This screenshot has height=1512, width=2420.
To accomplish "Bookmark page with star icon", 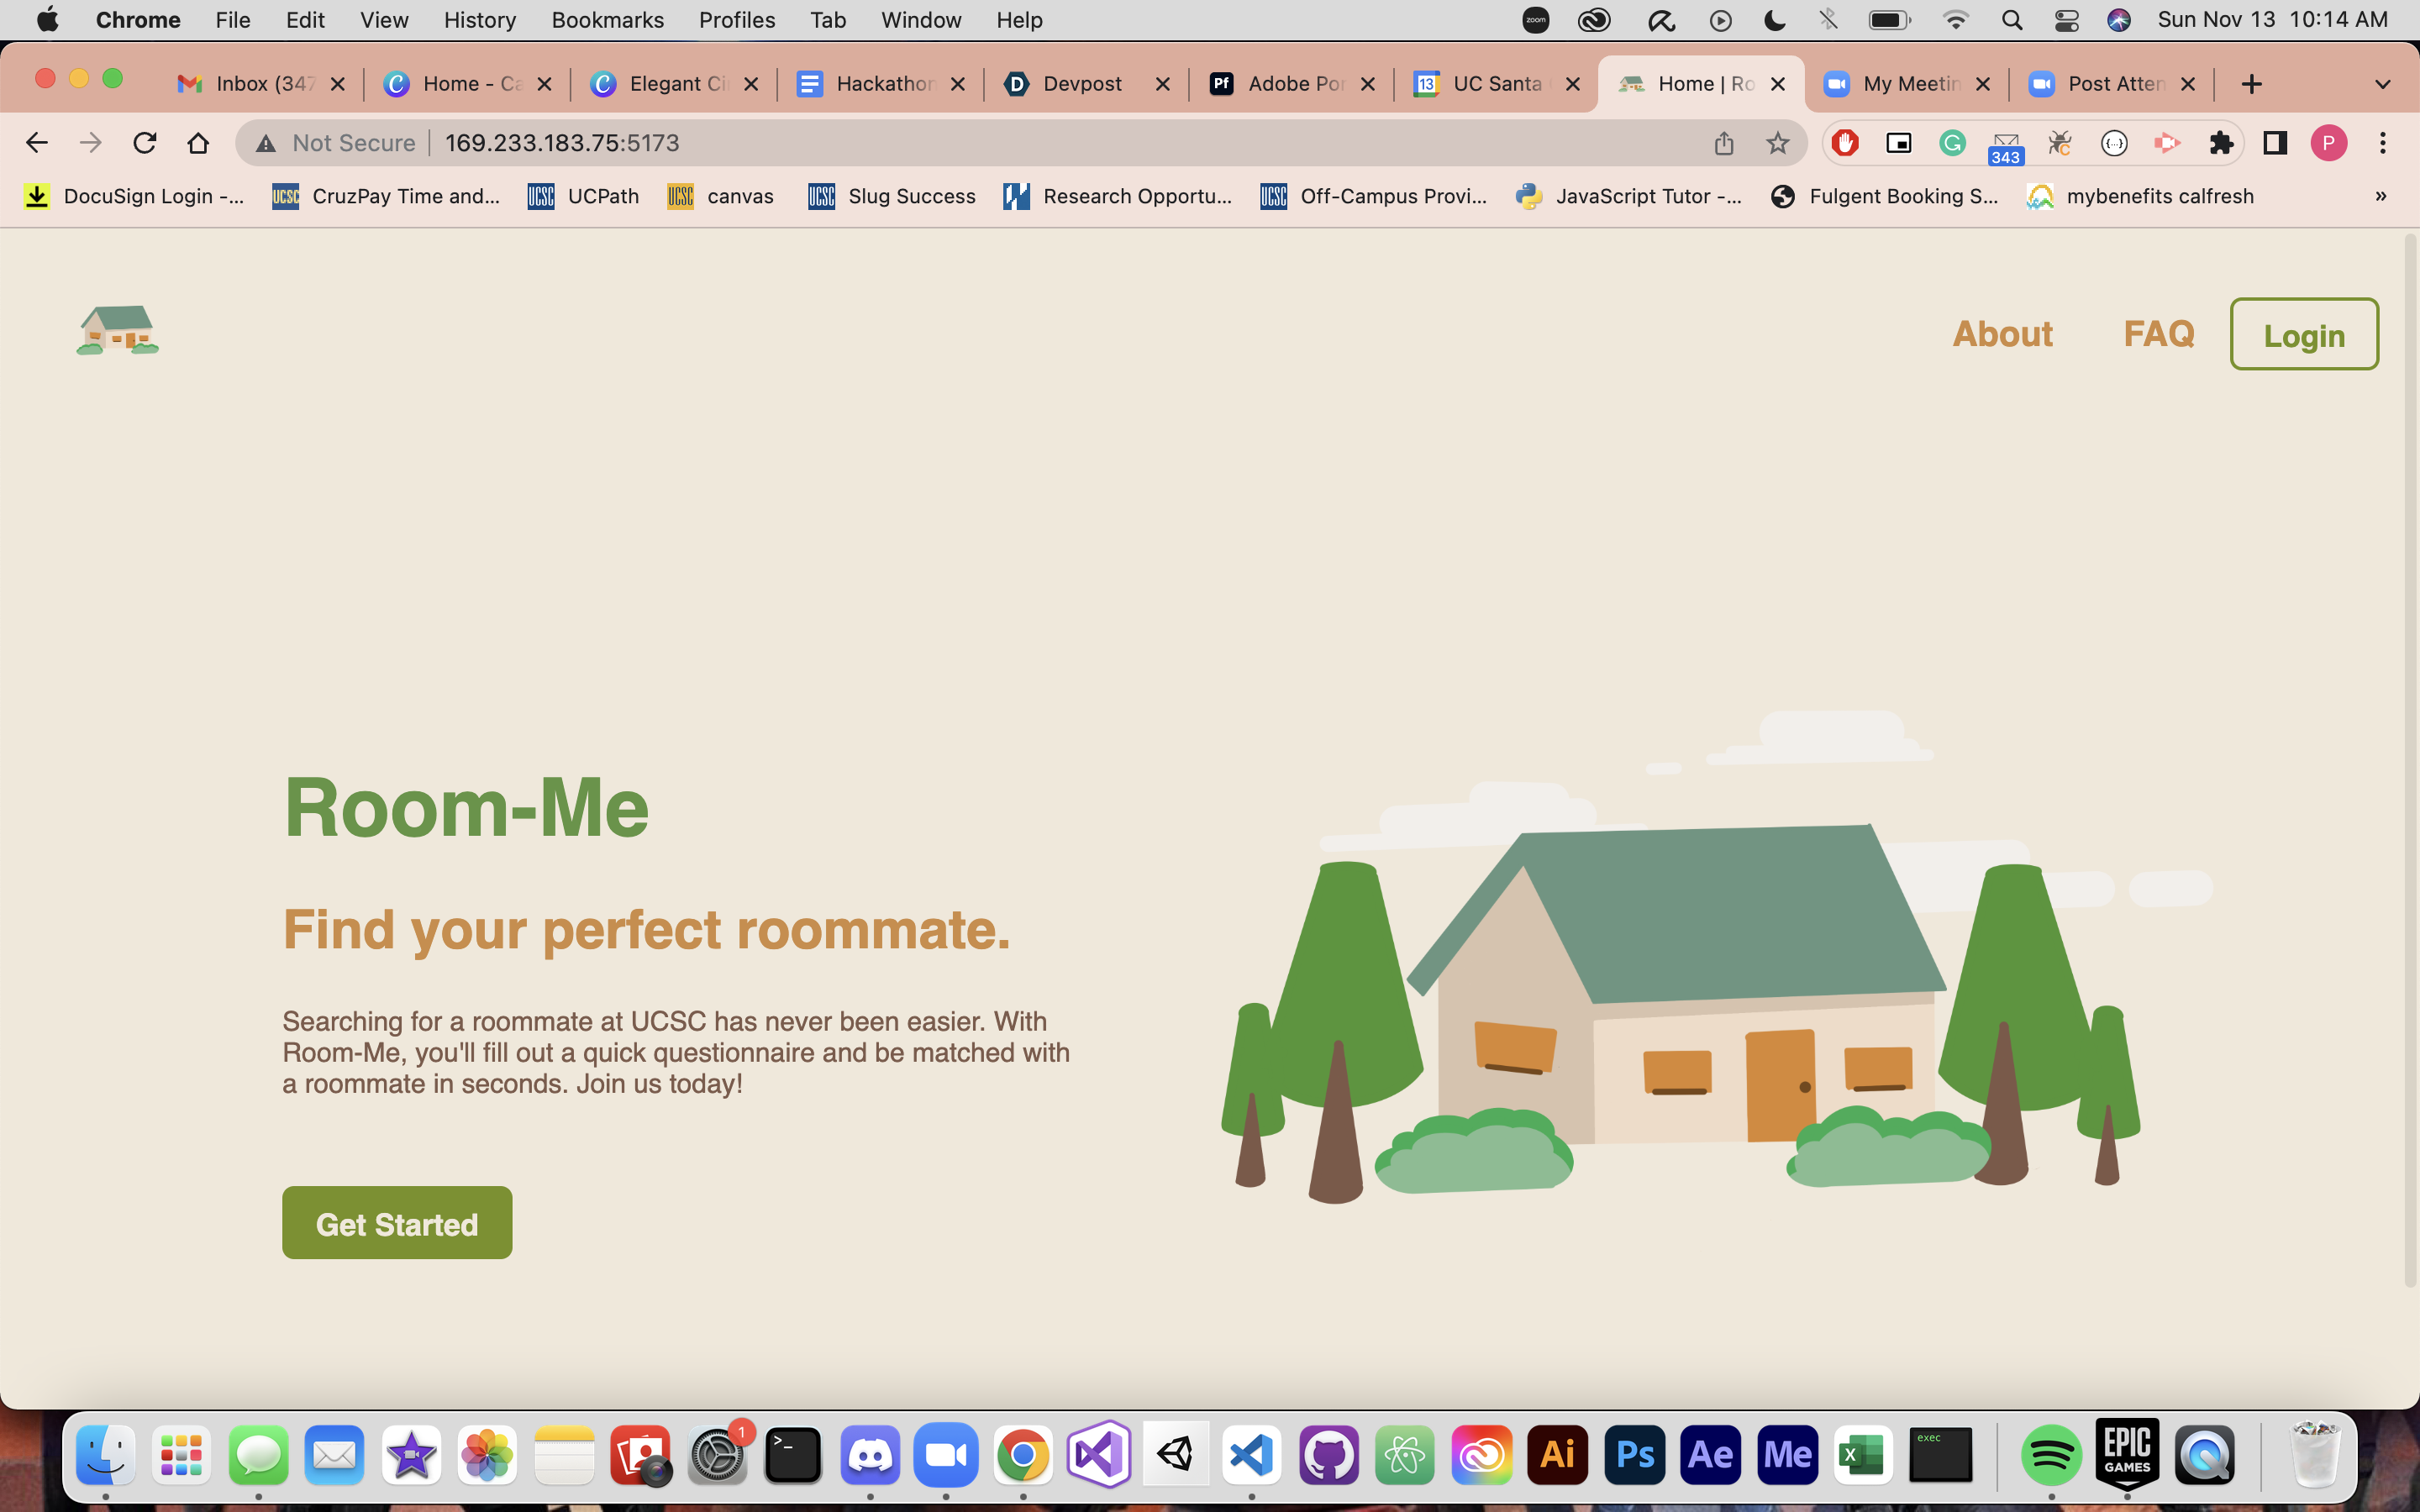I will coord(1777,143).
